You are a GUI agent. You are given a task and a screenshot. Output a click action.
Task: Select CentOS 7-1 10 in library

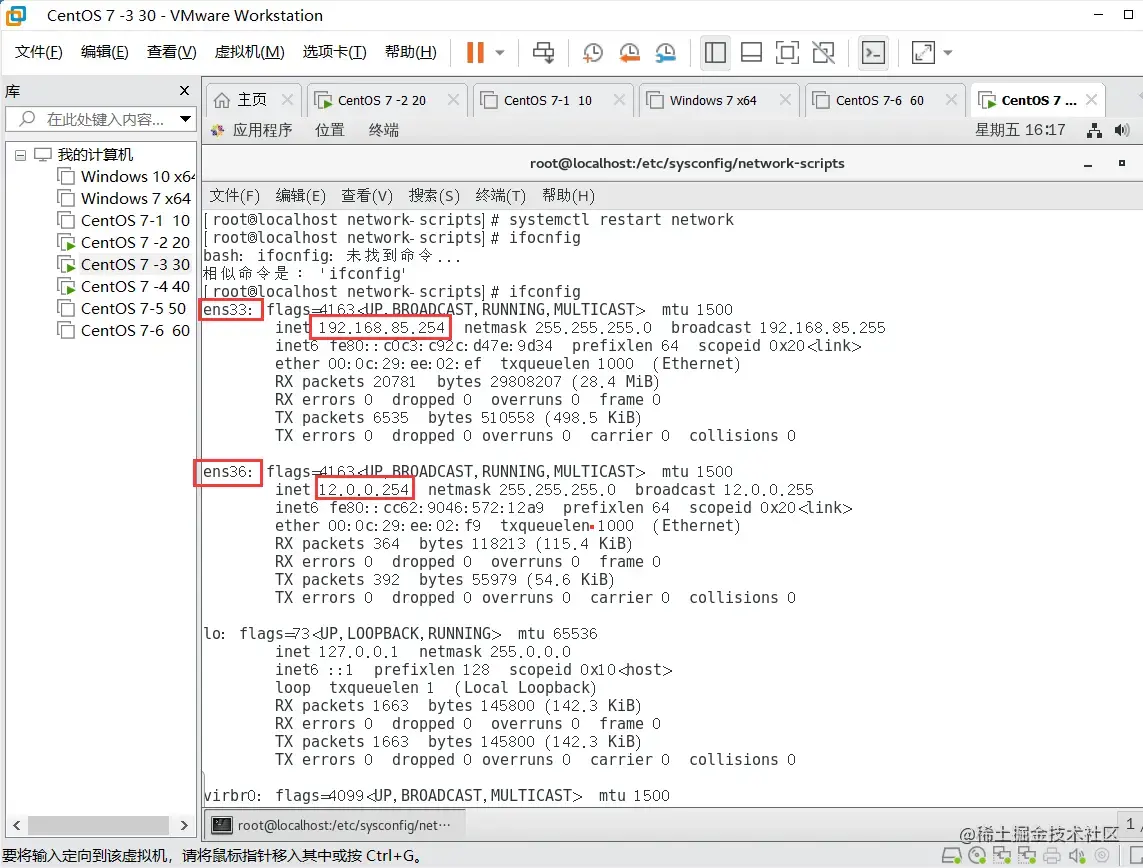[123, 220]
